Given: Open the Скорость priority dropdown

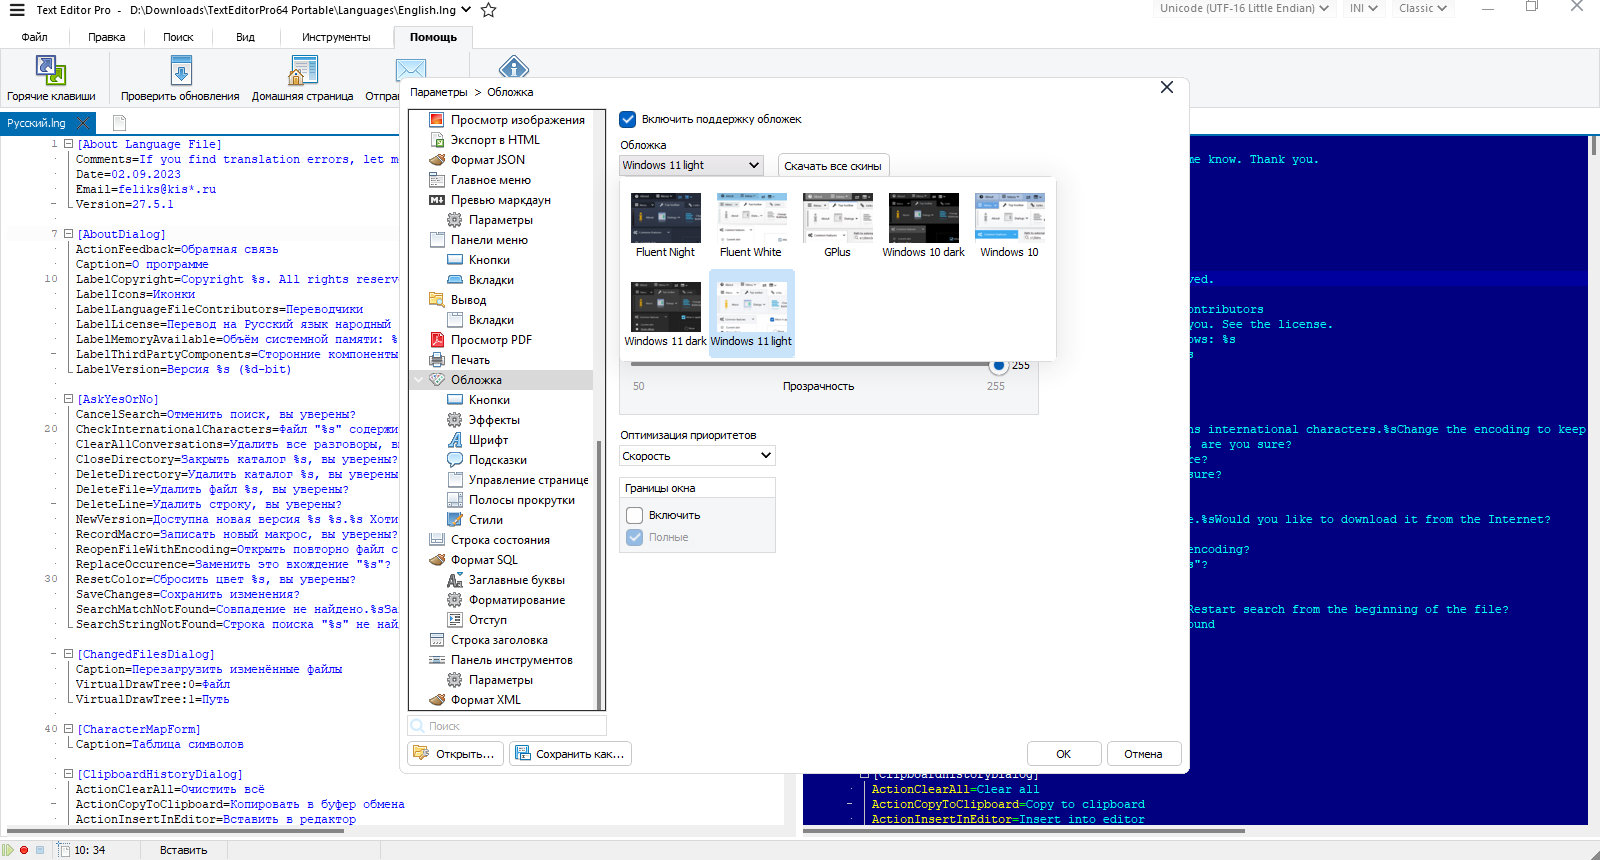Looking at the screenshot, I should point(698,456).
